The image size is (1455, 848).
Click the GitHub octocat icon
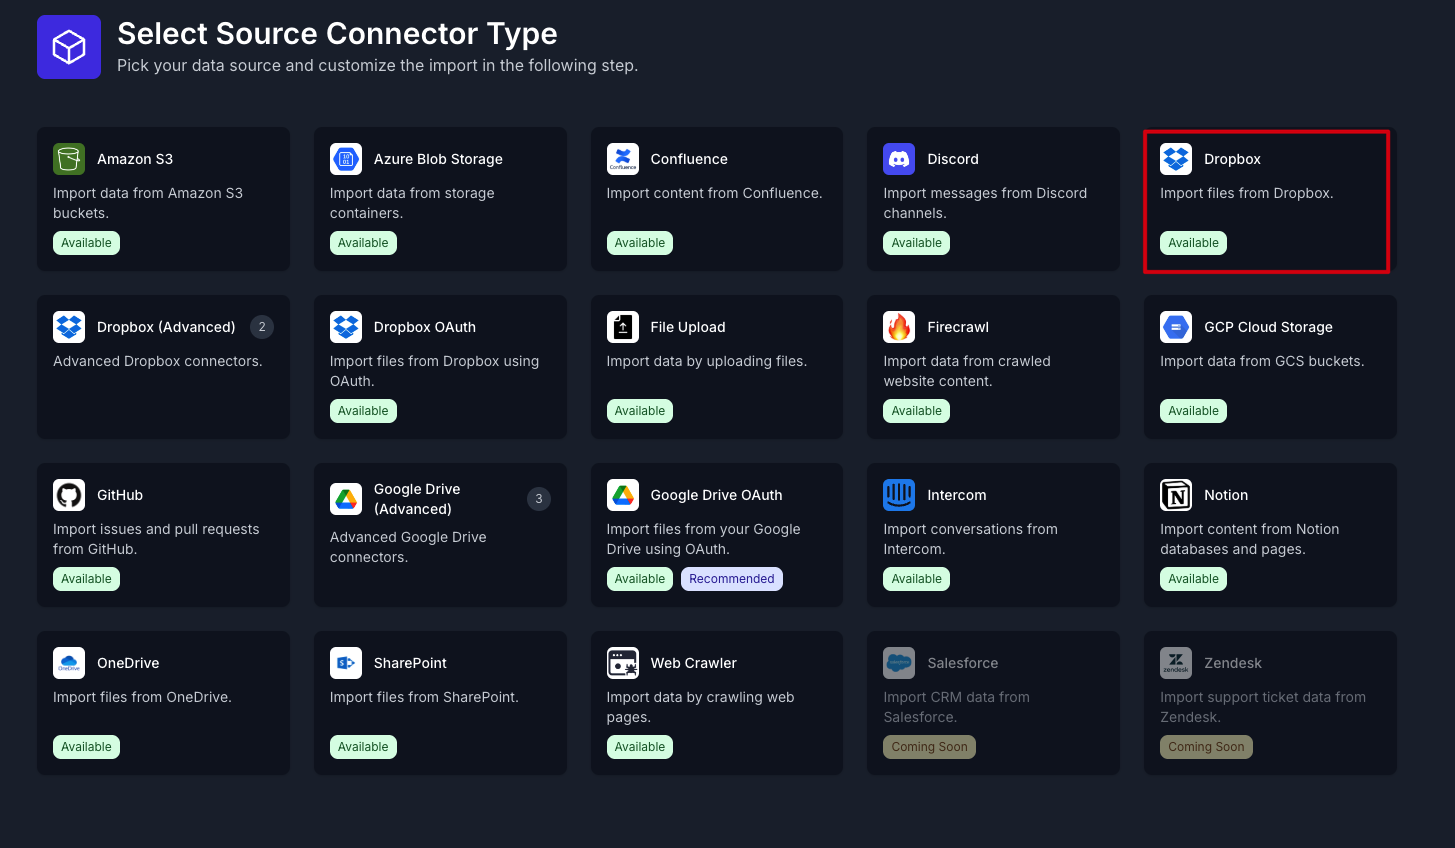(69, 495)
